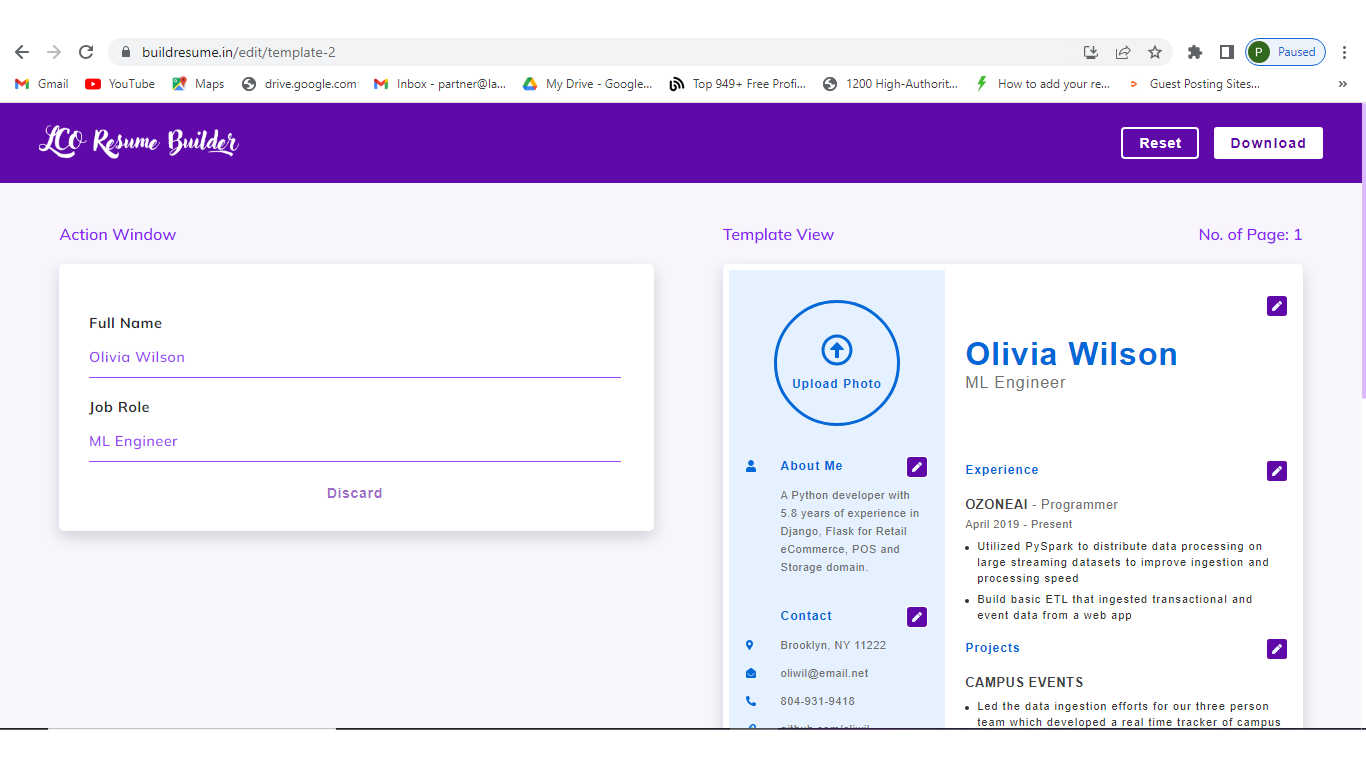Image resolution: width=1366 pixels, height=768 pixels.
Task: Expand the hidden bookmarks overflow chevron
Action: click(x=1342, y=84)
